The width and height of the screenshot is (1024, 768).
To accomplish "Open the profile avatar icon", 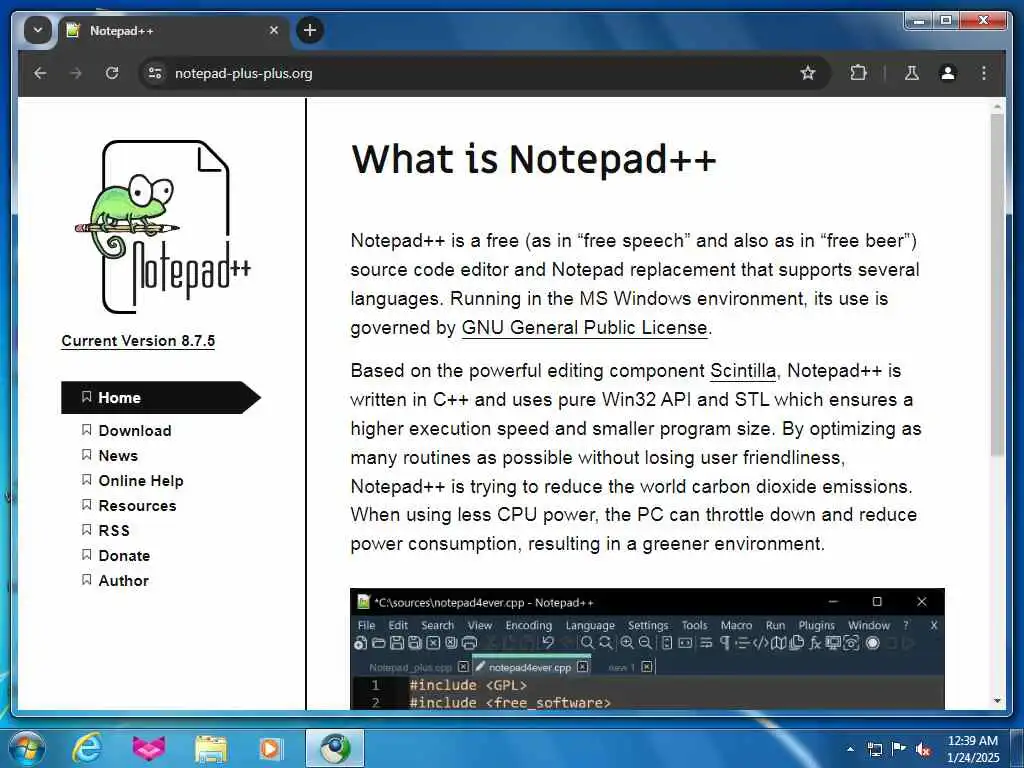I will click(948, 73).
